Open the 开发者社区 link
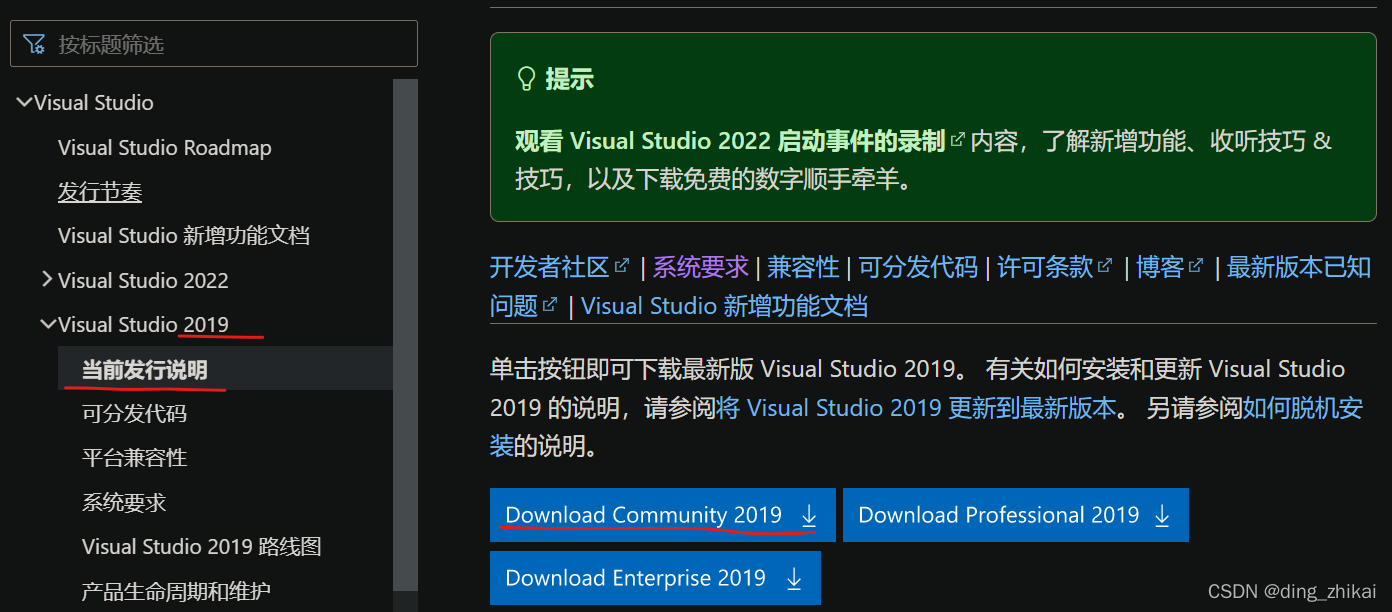1392x612 pixels. click(550, 267)
